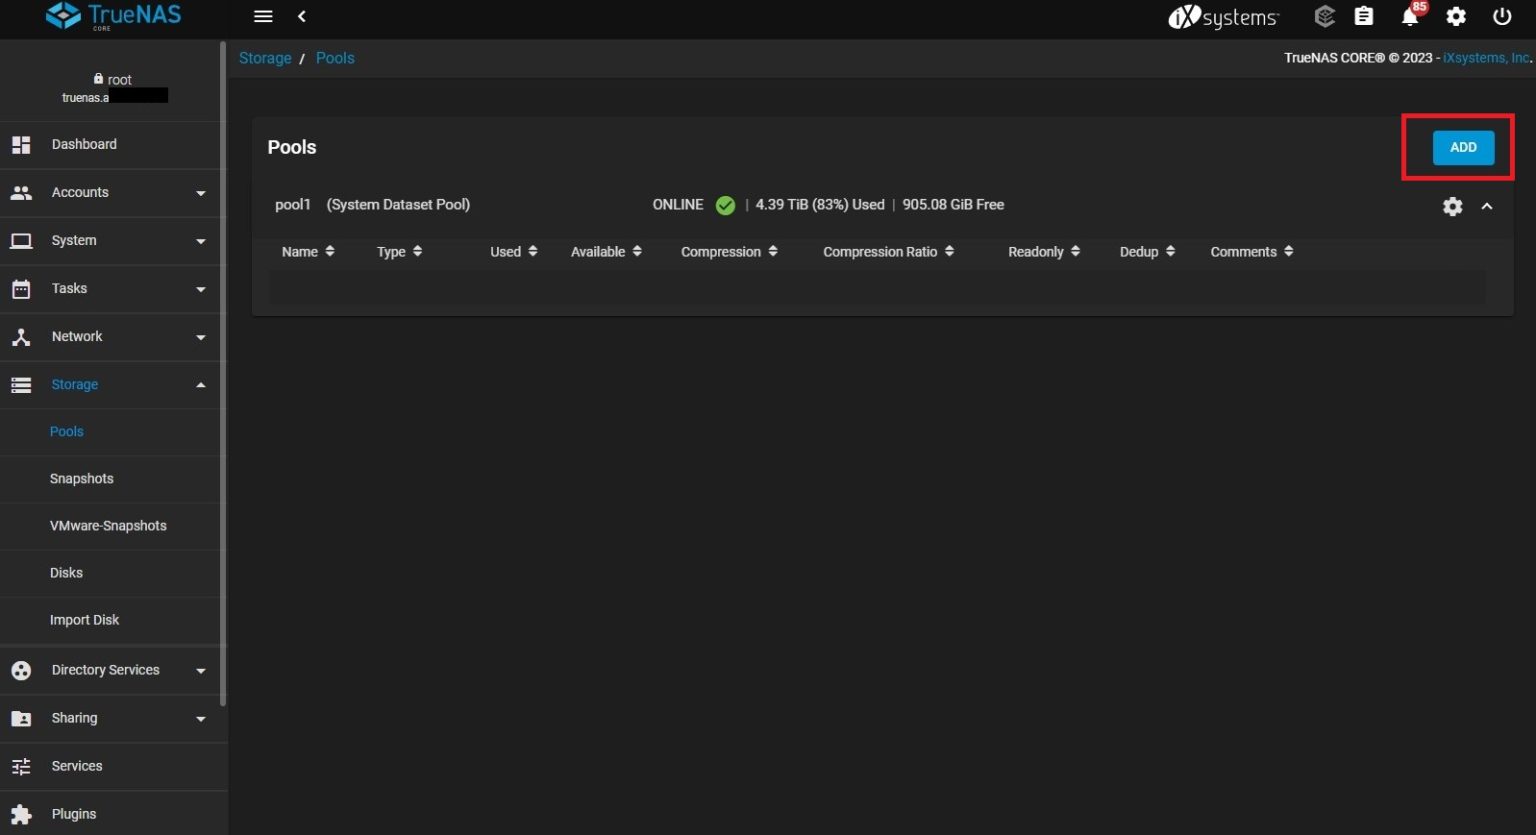1536x835 pixels.
Task: Open the settings gear in the top bar
Action: coord(1456,17)
